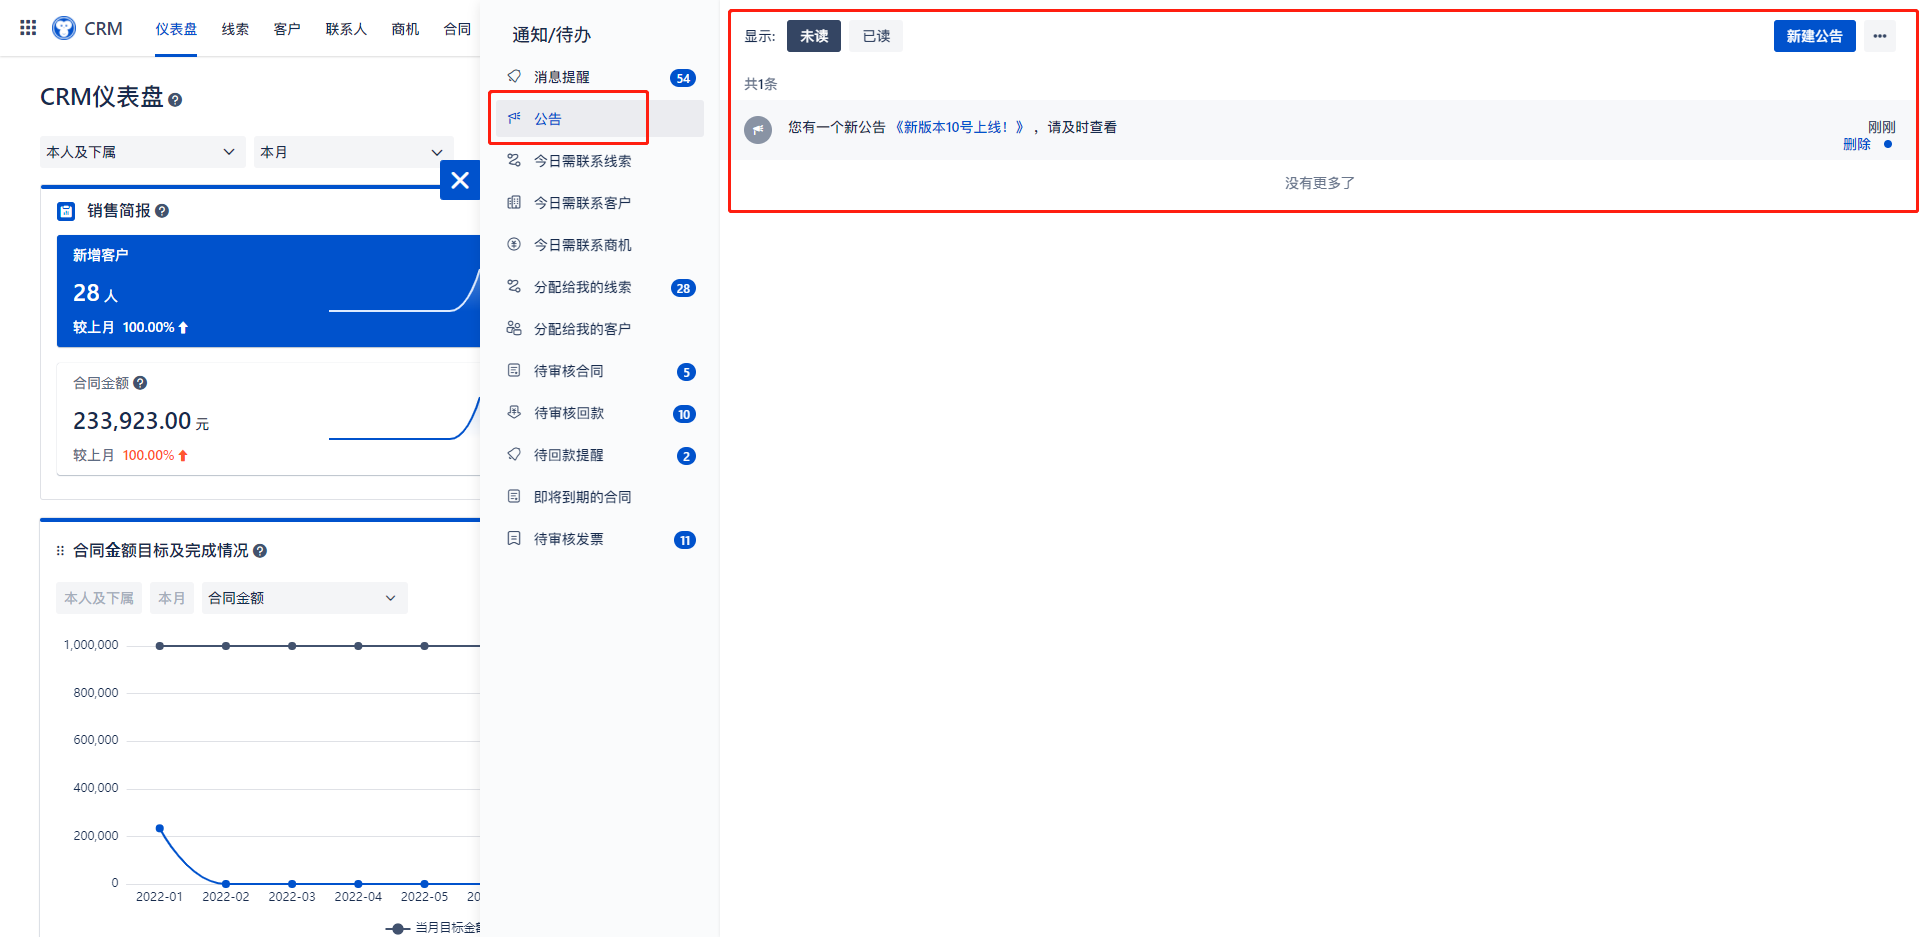This screenshot has height=937, width=1920.
Task: Switch to the 仪表盘 tab
Action: click(x=176, y=29)
